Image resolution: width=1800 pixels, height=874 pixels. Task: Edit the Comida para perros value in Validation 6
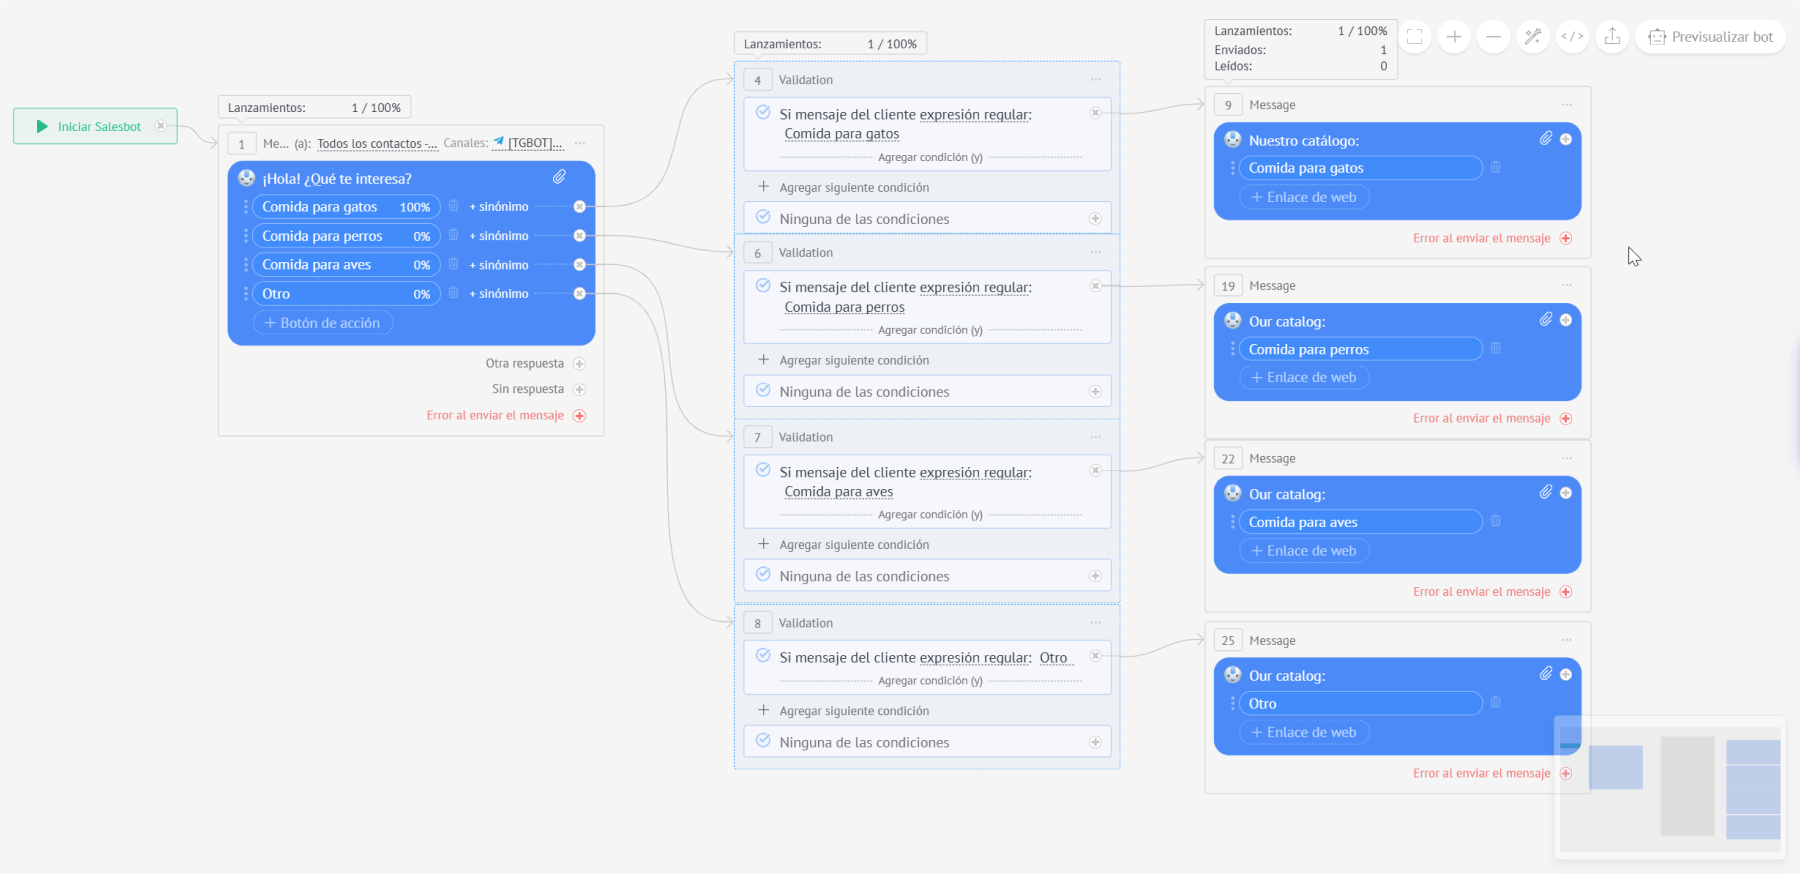pyautogui.click(x=845, y=308)
